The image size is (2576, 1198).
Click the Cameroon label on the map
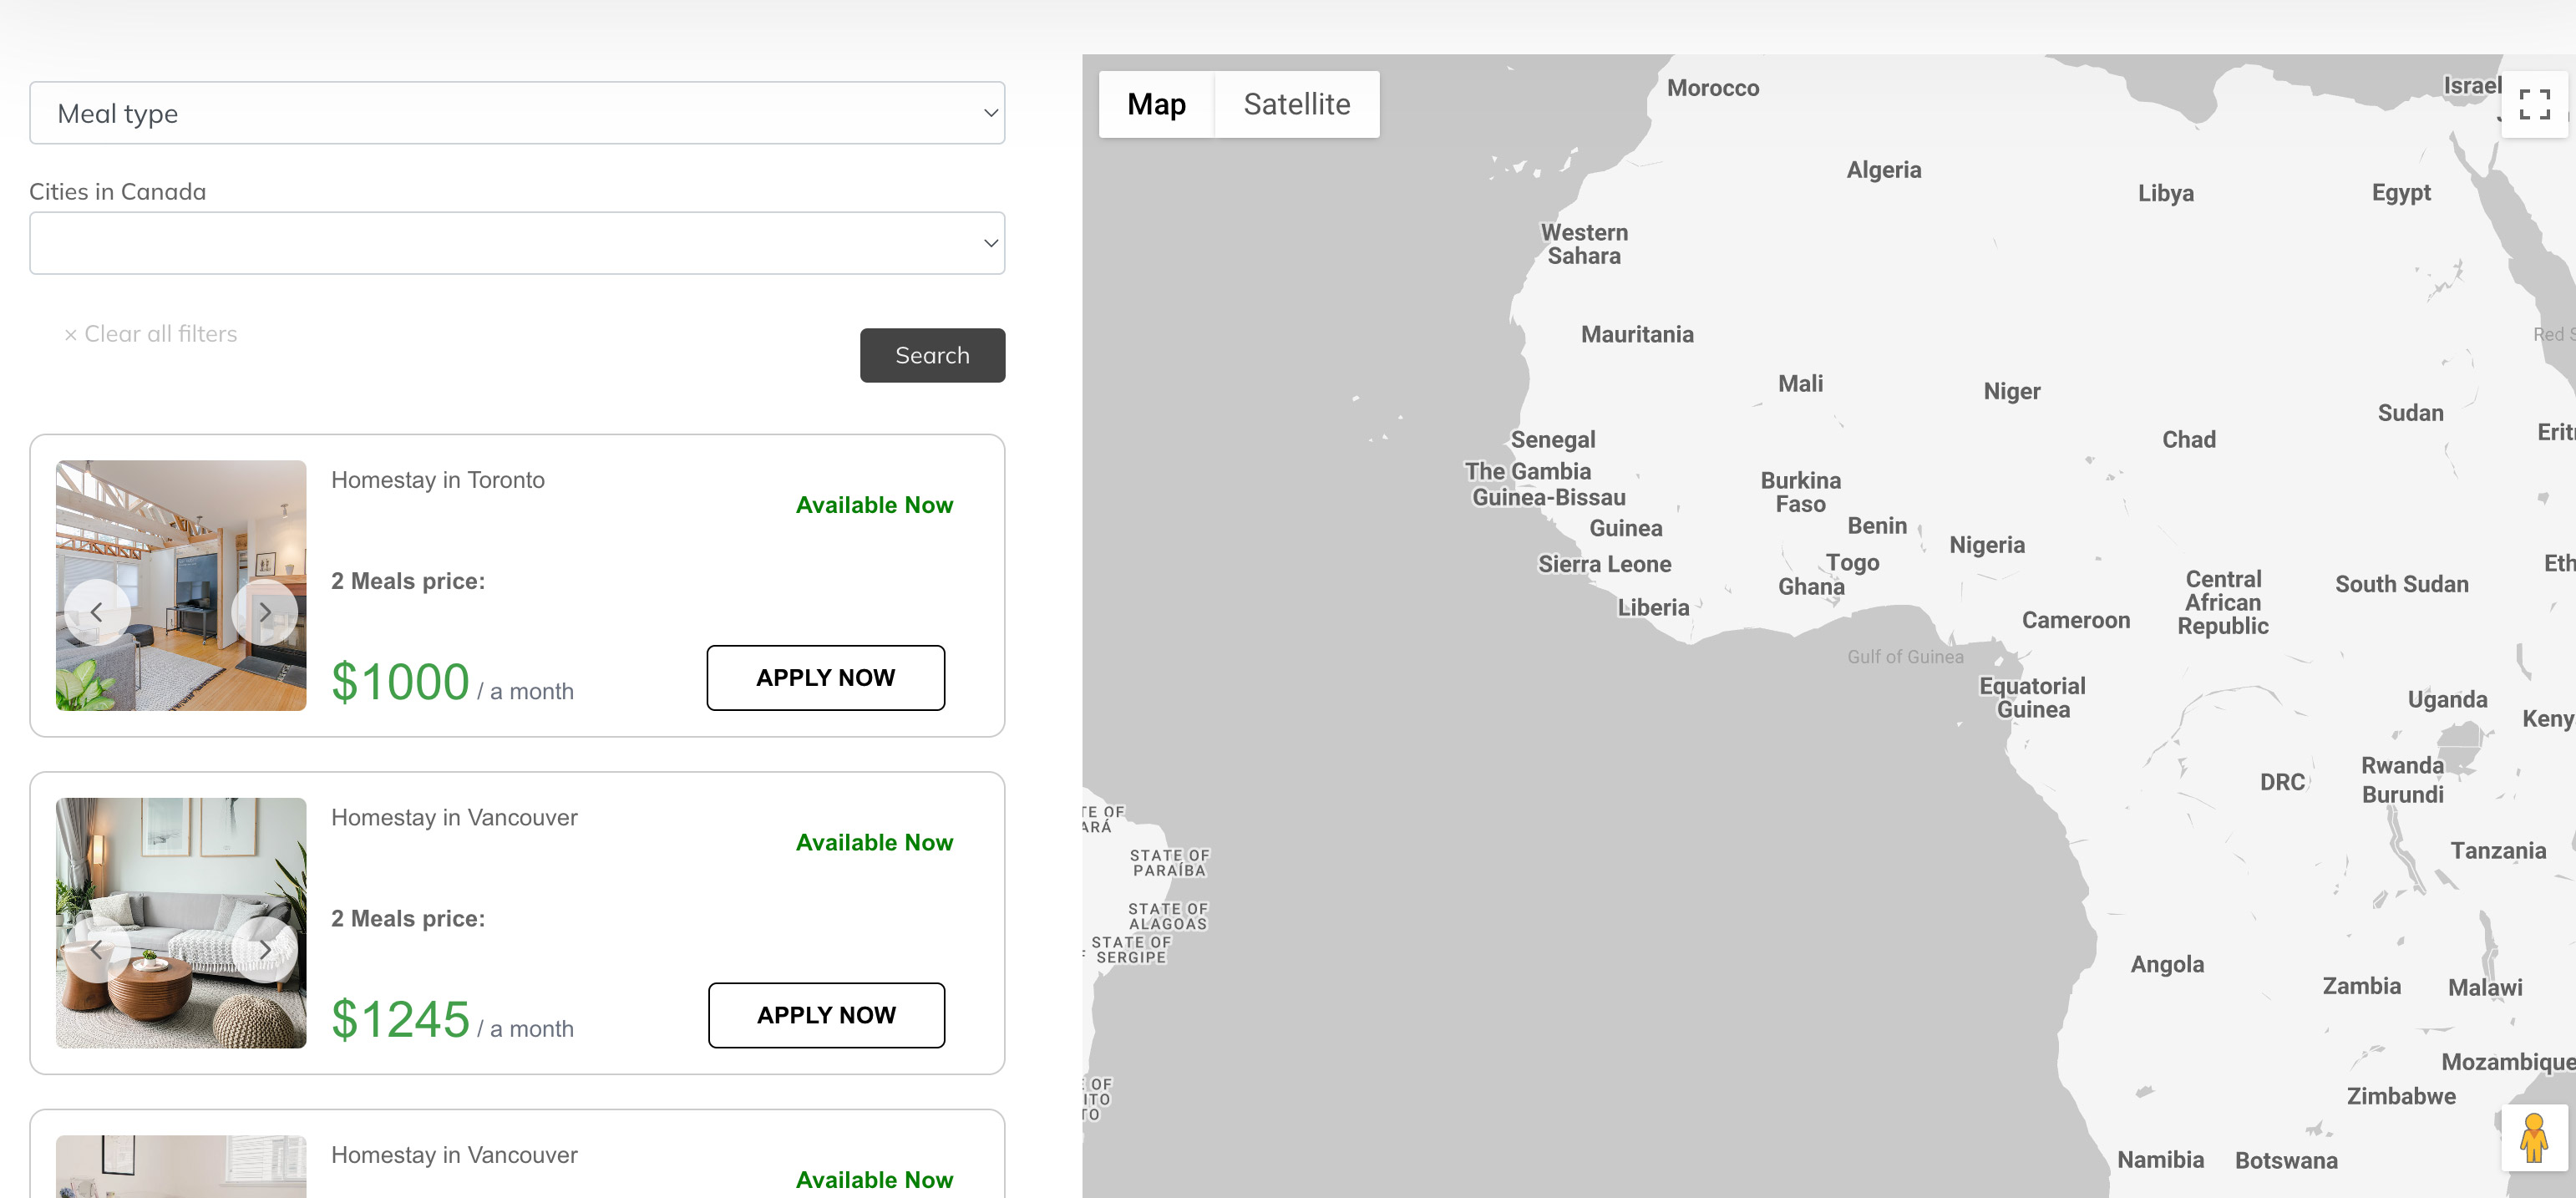click(2076, 621)
